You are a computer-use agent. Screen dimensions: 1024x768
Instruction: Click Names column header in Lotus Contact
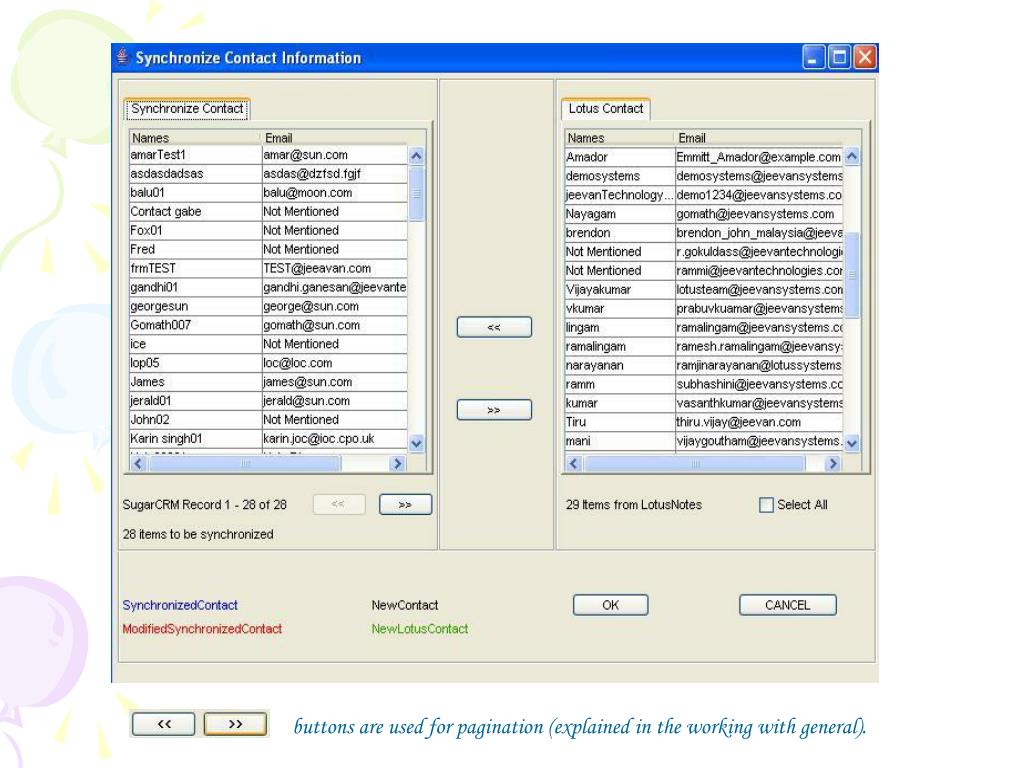point(620,138)
